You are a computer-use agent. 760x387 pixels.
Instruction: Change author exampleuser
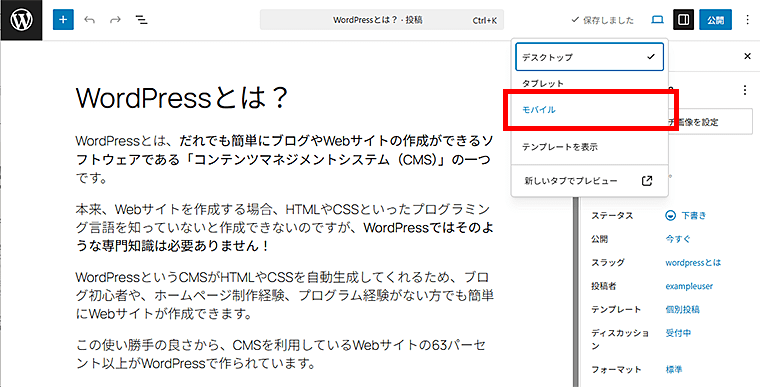(x=689, y=286)
